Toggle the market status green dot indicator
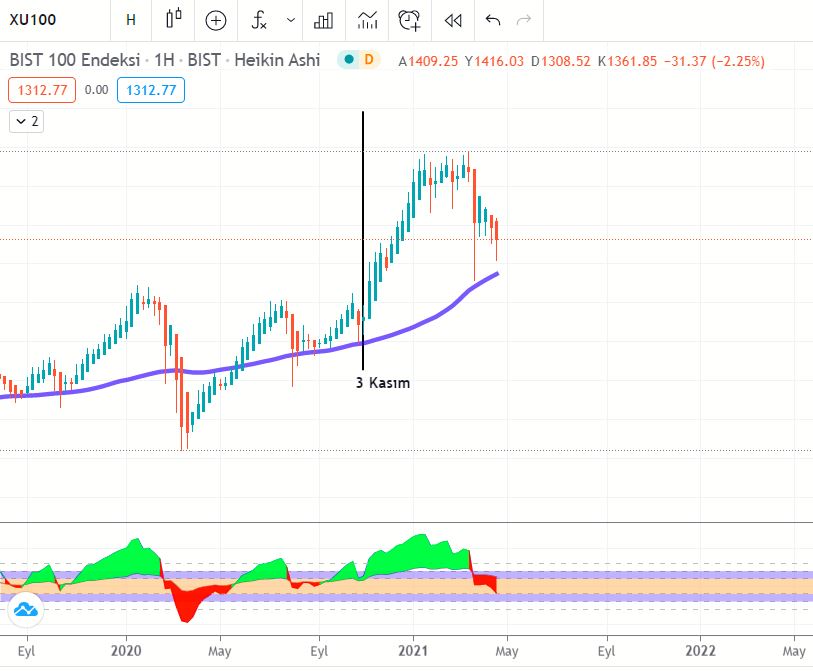Screen dimensions: 813x671 [x=349, y=60]
